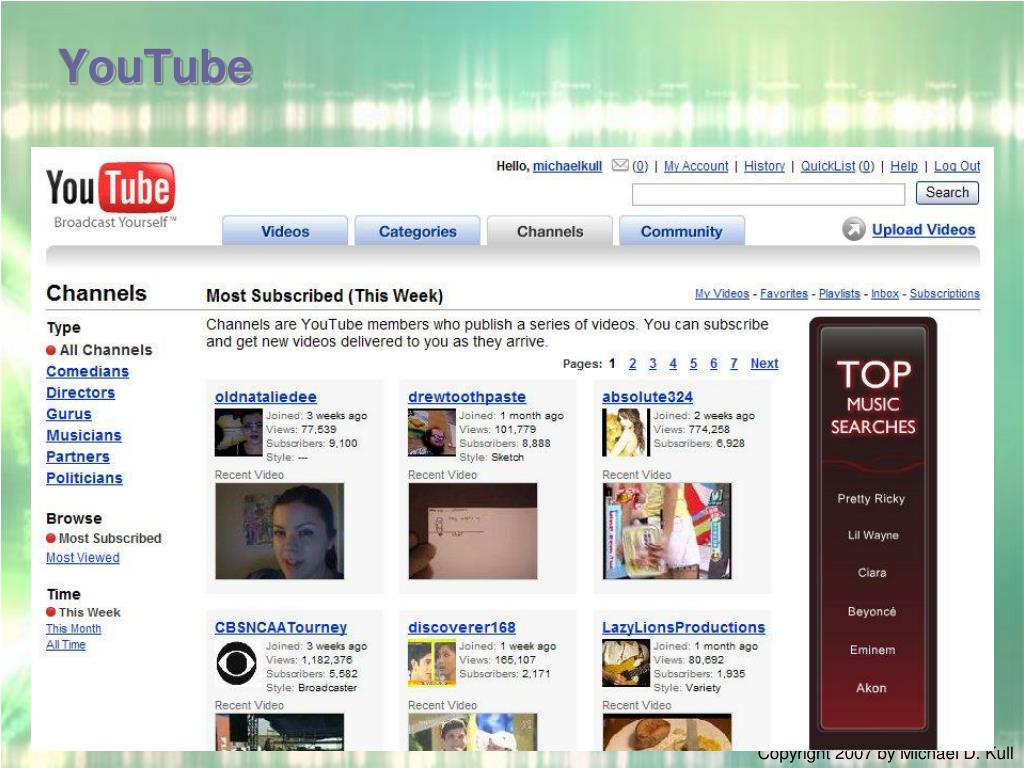Filter channels by Politicians
Screen dimensions: 1024x768
click(x=84, y=478)
